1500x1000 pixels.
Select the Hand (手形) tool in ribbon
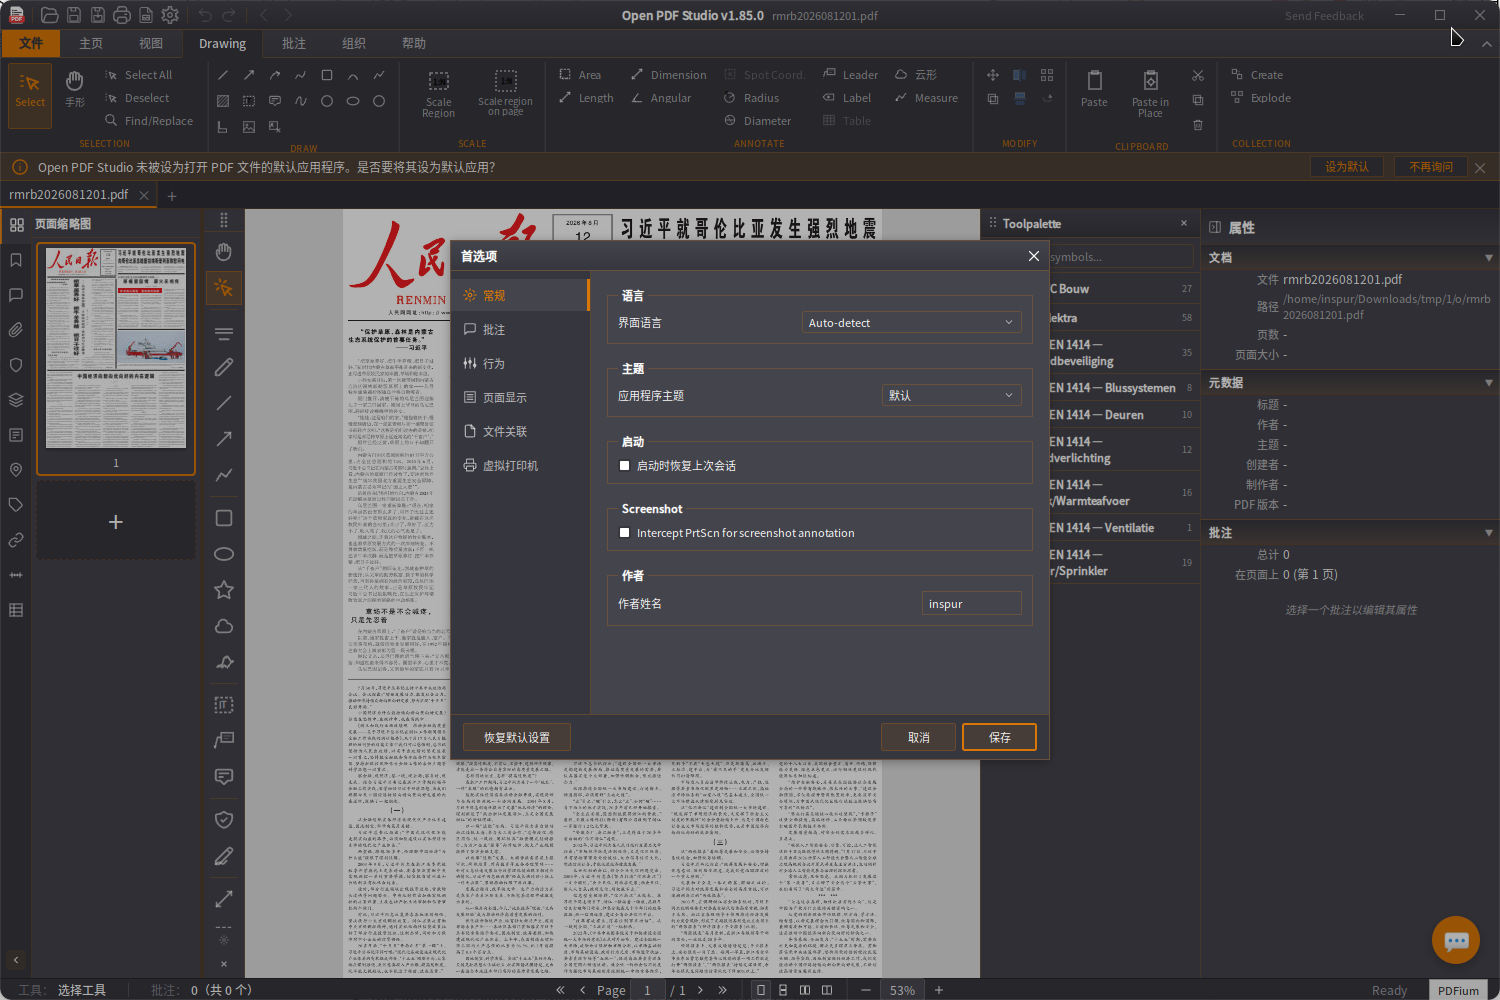(75, 88)
